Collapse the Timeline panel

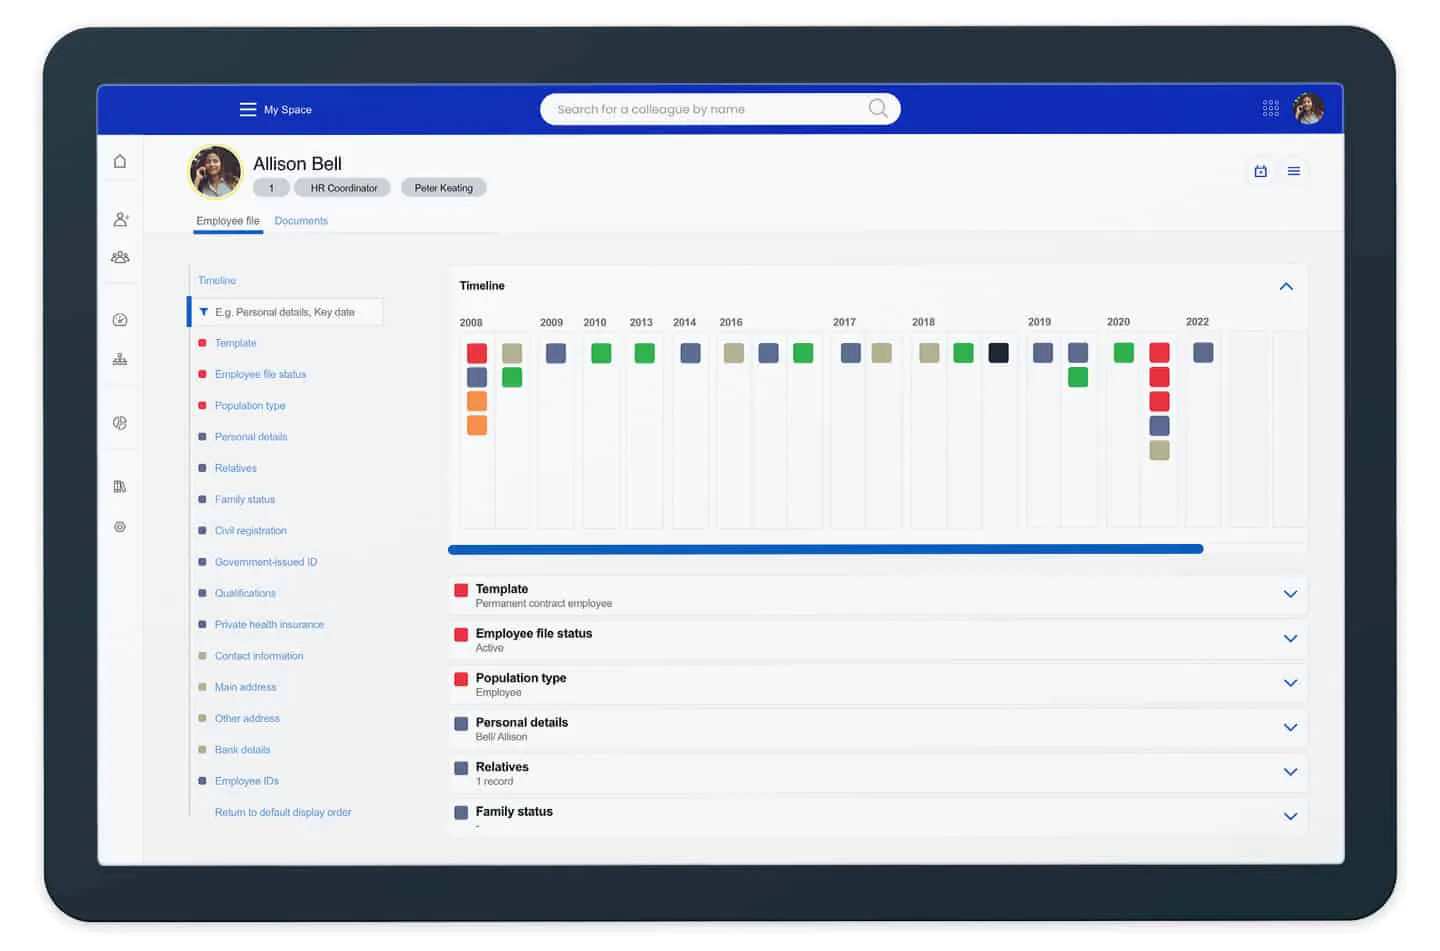click(1286, 286)
